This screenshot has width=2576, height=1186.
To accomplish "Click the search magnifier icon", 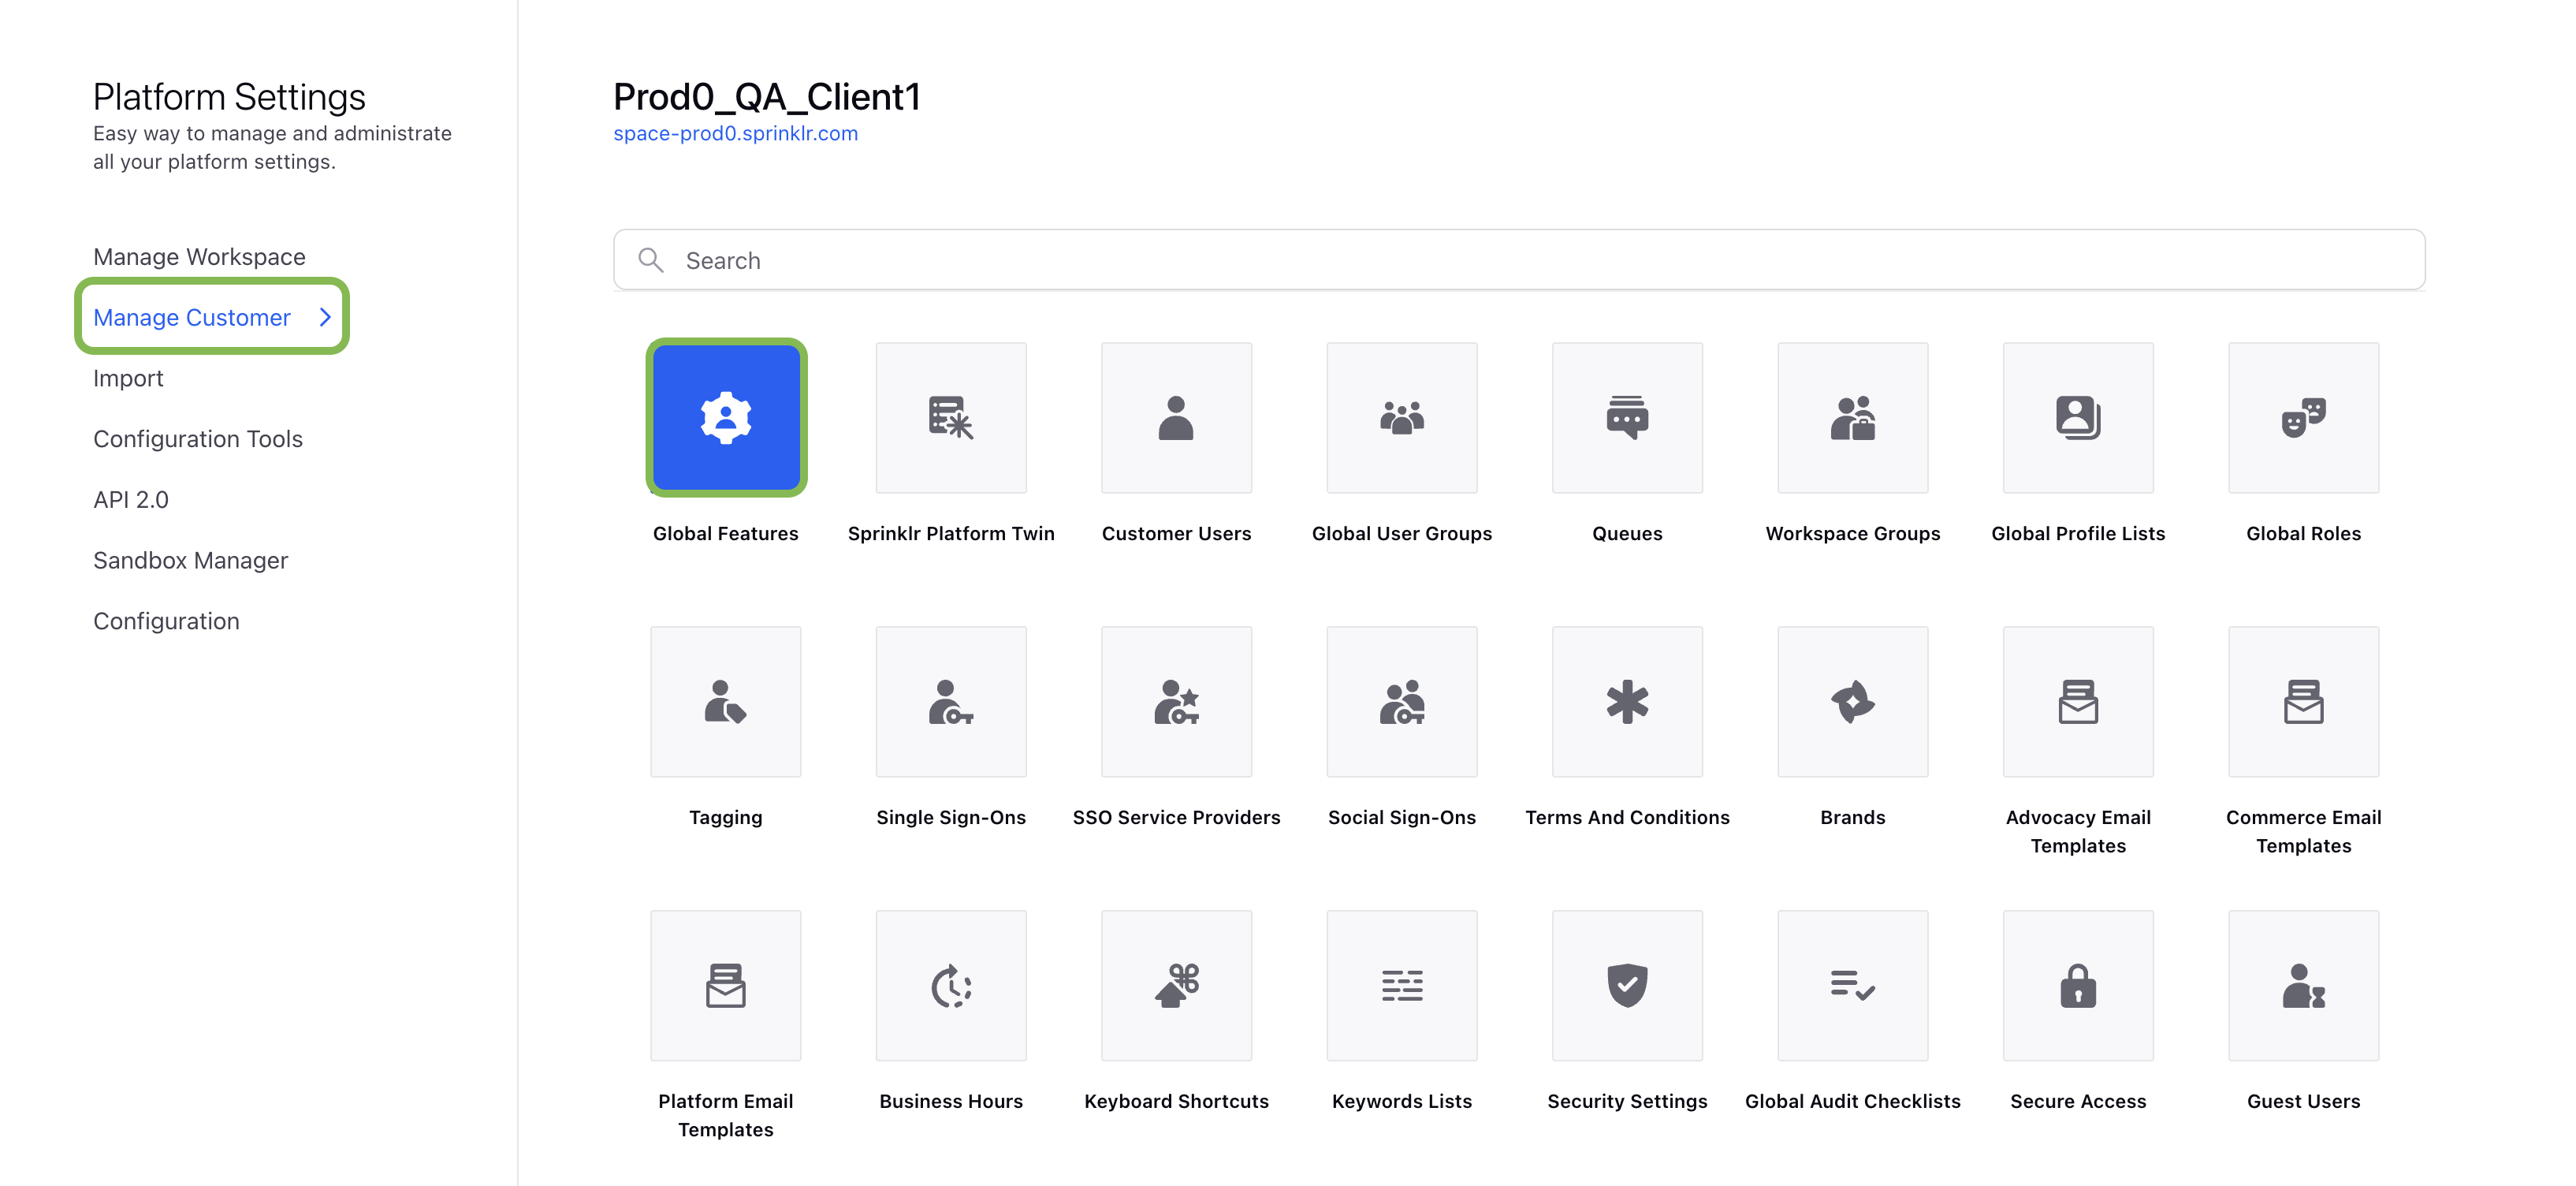I will point(651,260).
